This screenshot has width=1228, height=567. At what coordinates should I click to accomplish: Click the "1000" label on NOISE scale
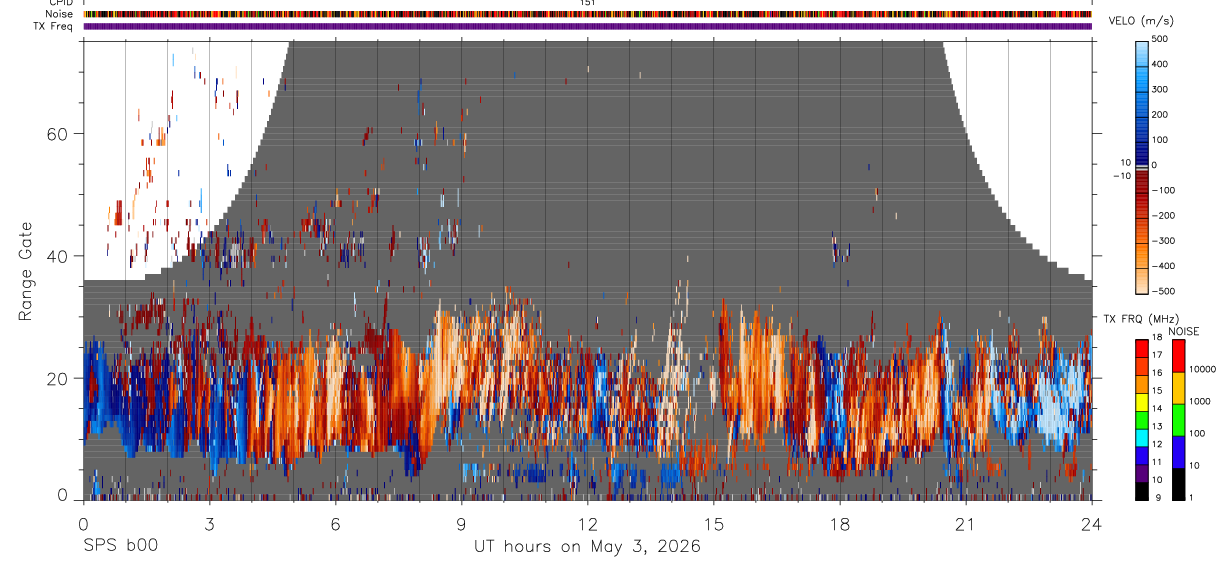[1202, 401]
